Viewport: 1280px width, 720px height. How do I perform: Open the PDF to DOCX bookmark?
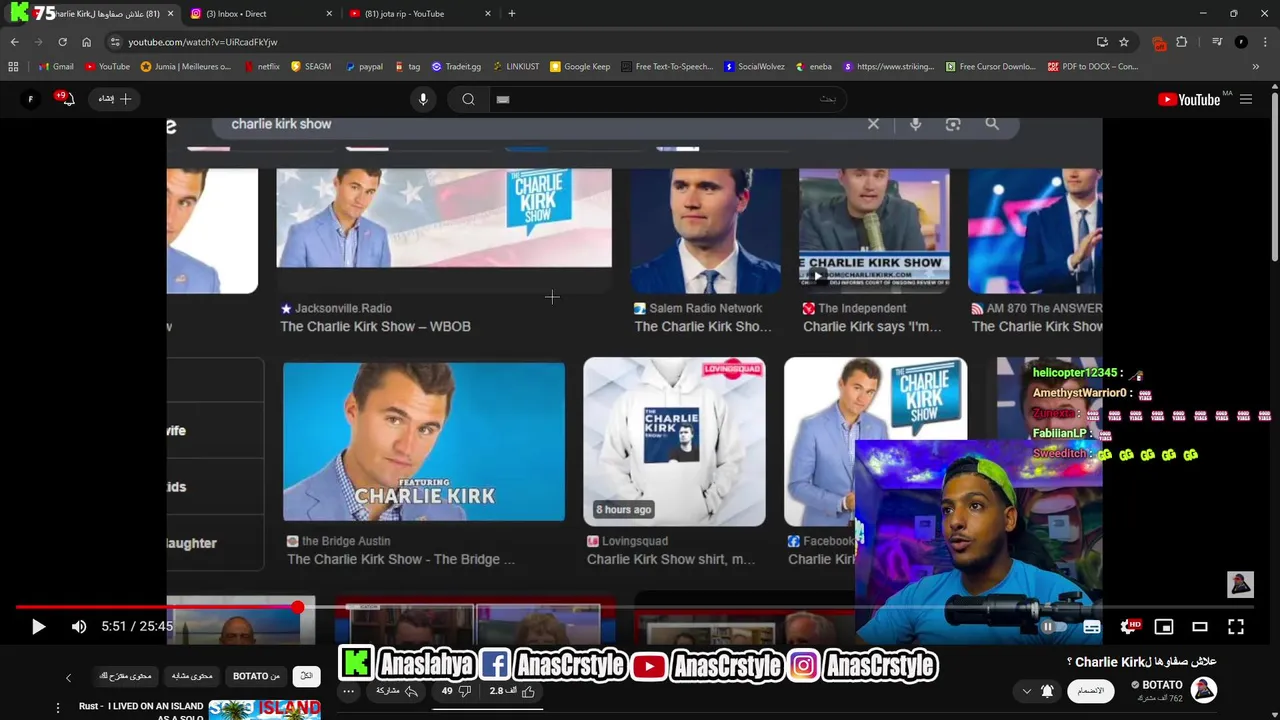click(x=1093, y=67)
